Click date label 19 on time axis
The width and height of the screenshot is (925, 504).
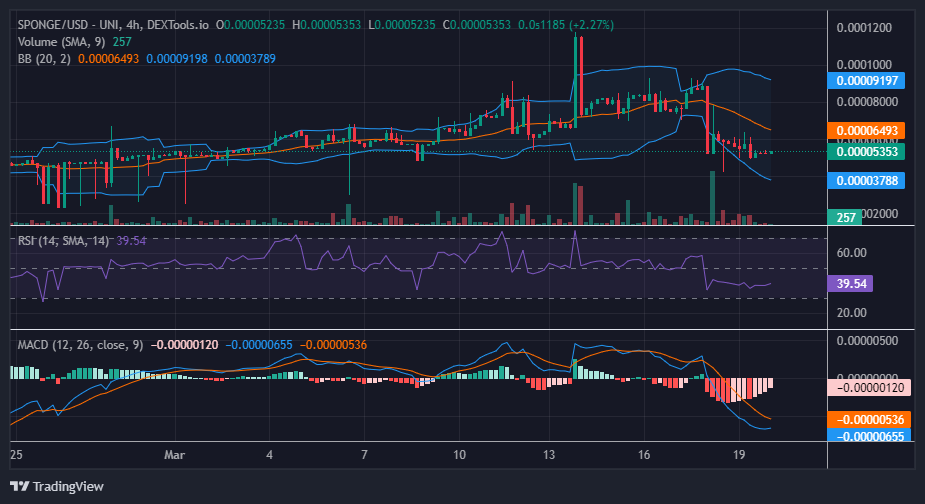739,455
